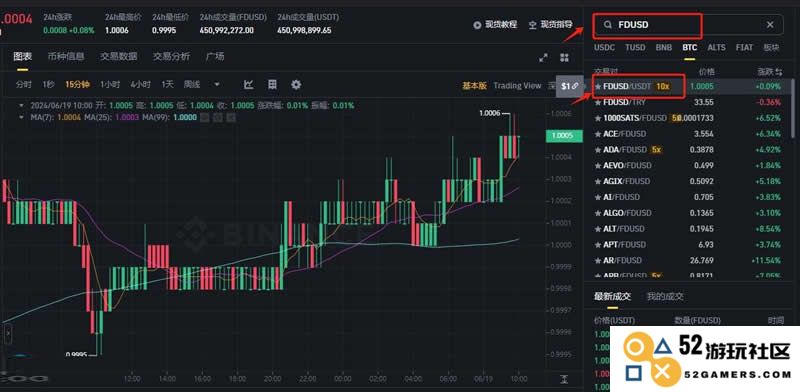Favorite the ACE/FDUSD pair with its star
The width and height of the screenshot is (800, 392).
click(598, 134)
